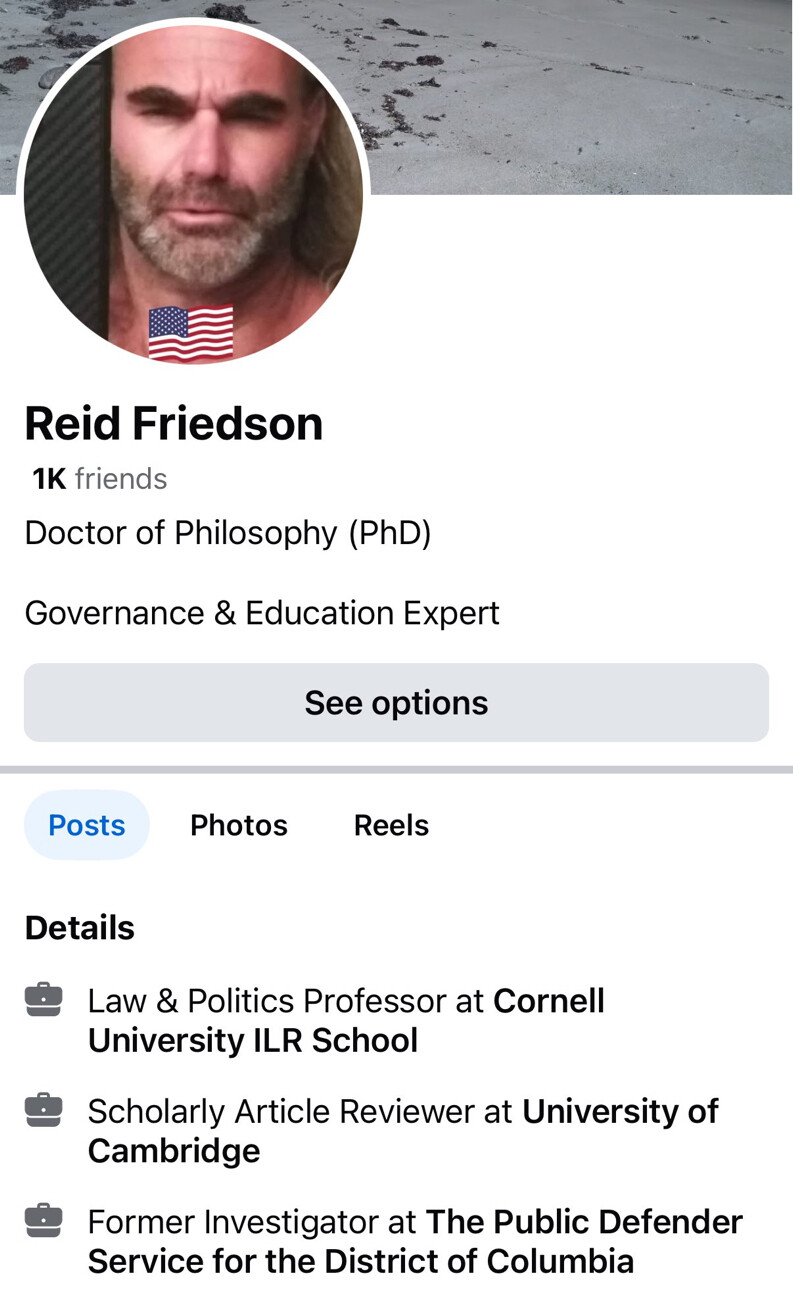Image resolution: width=793 pixels, height=1294 pixels.
Task: Select the Doctor of Philosophy (PhD) bio line
Action: click(x=228, y=533)
